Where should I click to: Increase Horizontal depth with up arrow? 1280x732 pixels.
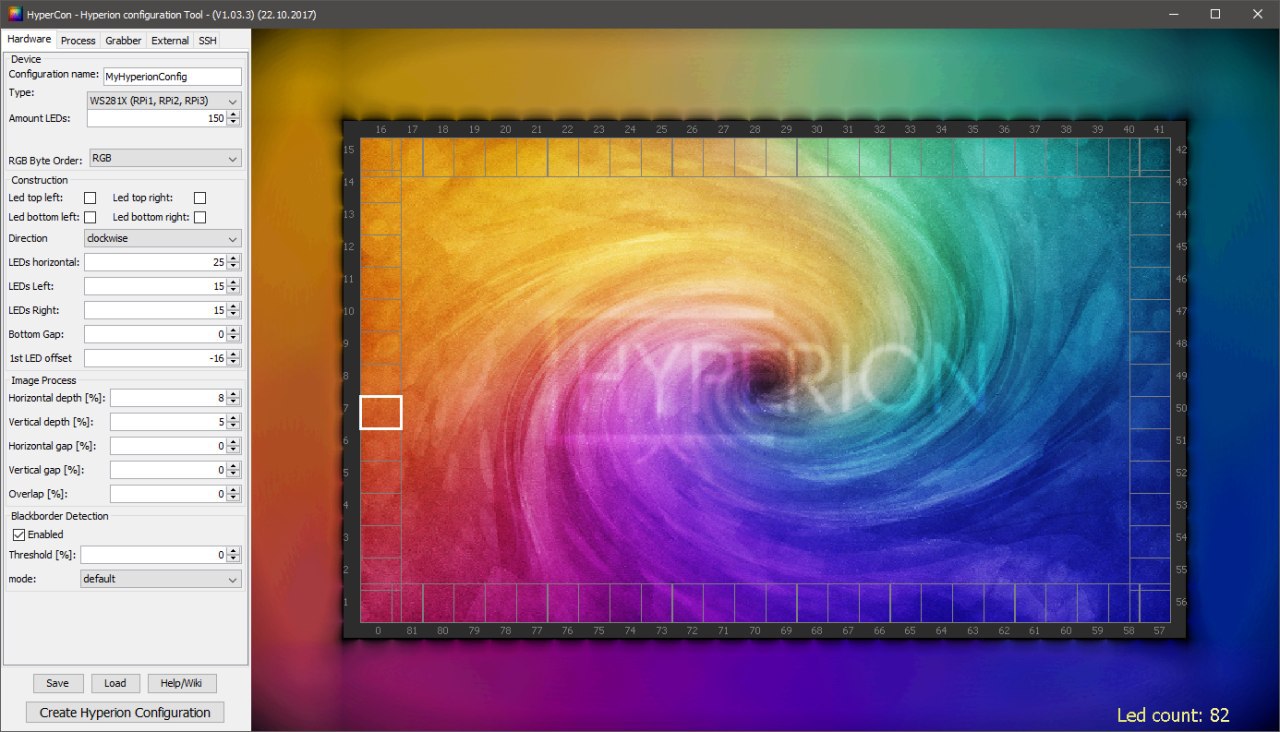234,394
